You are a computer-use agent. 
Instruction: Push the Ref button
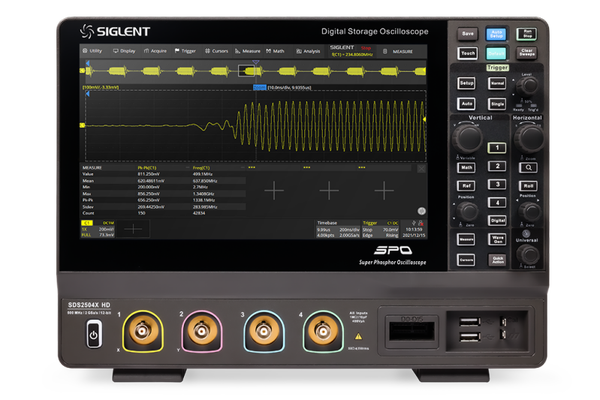pos(466,186)
